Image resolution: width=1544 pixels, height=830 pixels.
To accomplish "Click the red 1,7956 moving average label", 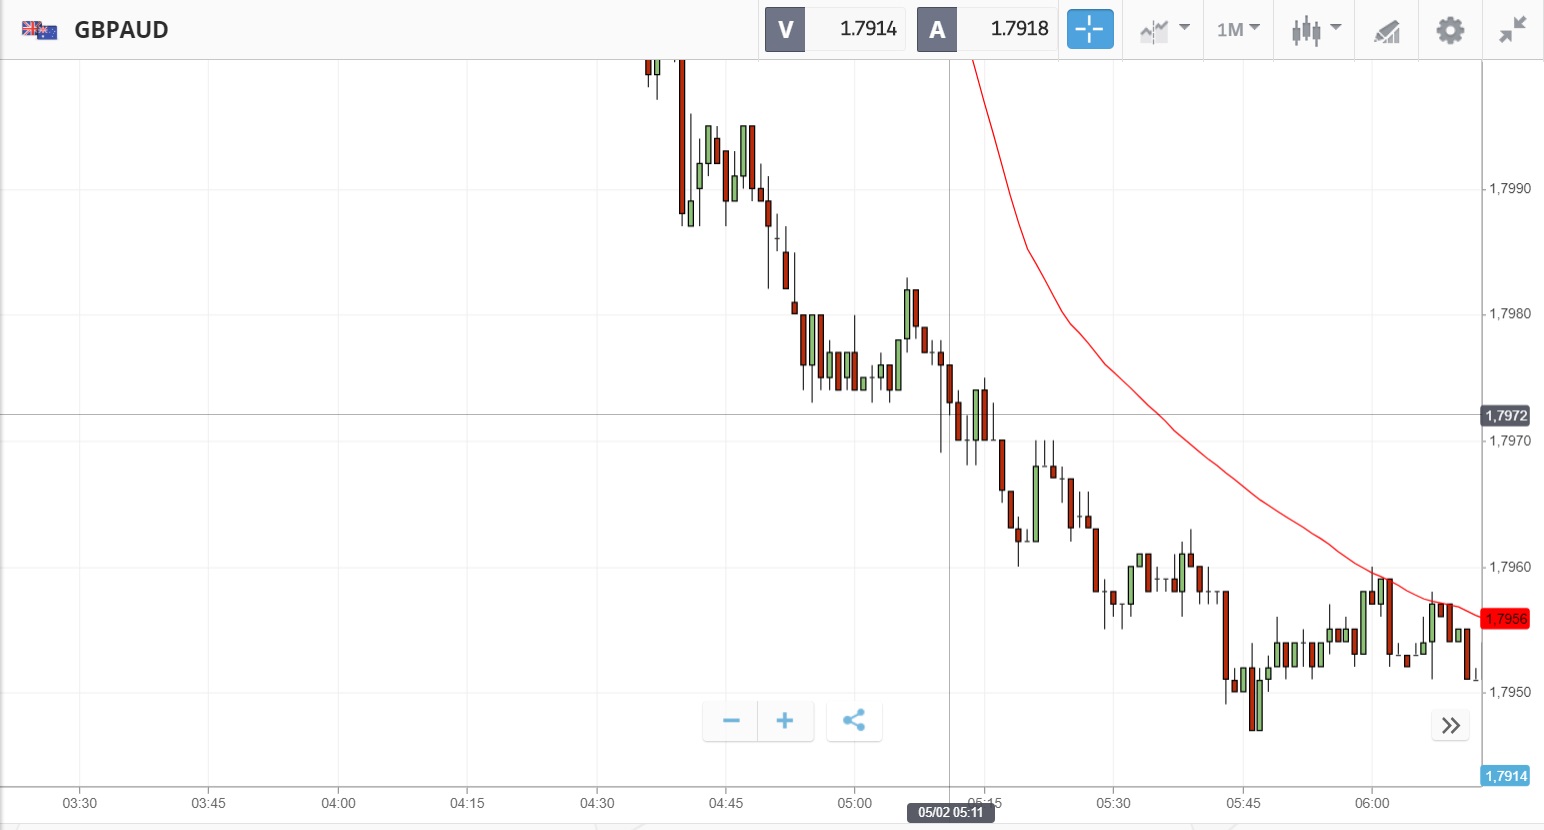I will pos(1505,619).
